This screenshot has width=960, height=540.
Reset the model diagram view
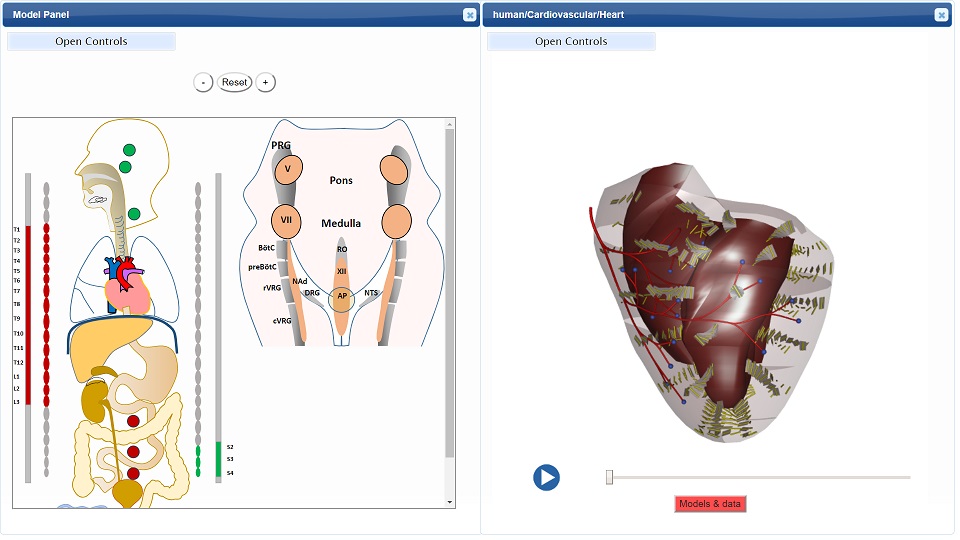[234, 83]
